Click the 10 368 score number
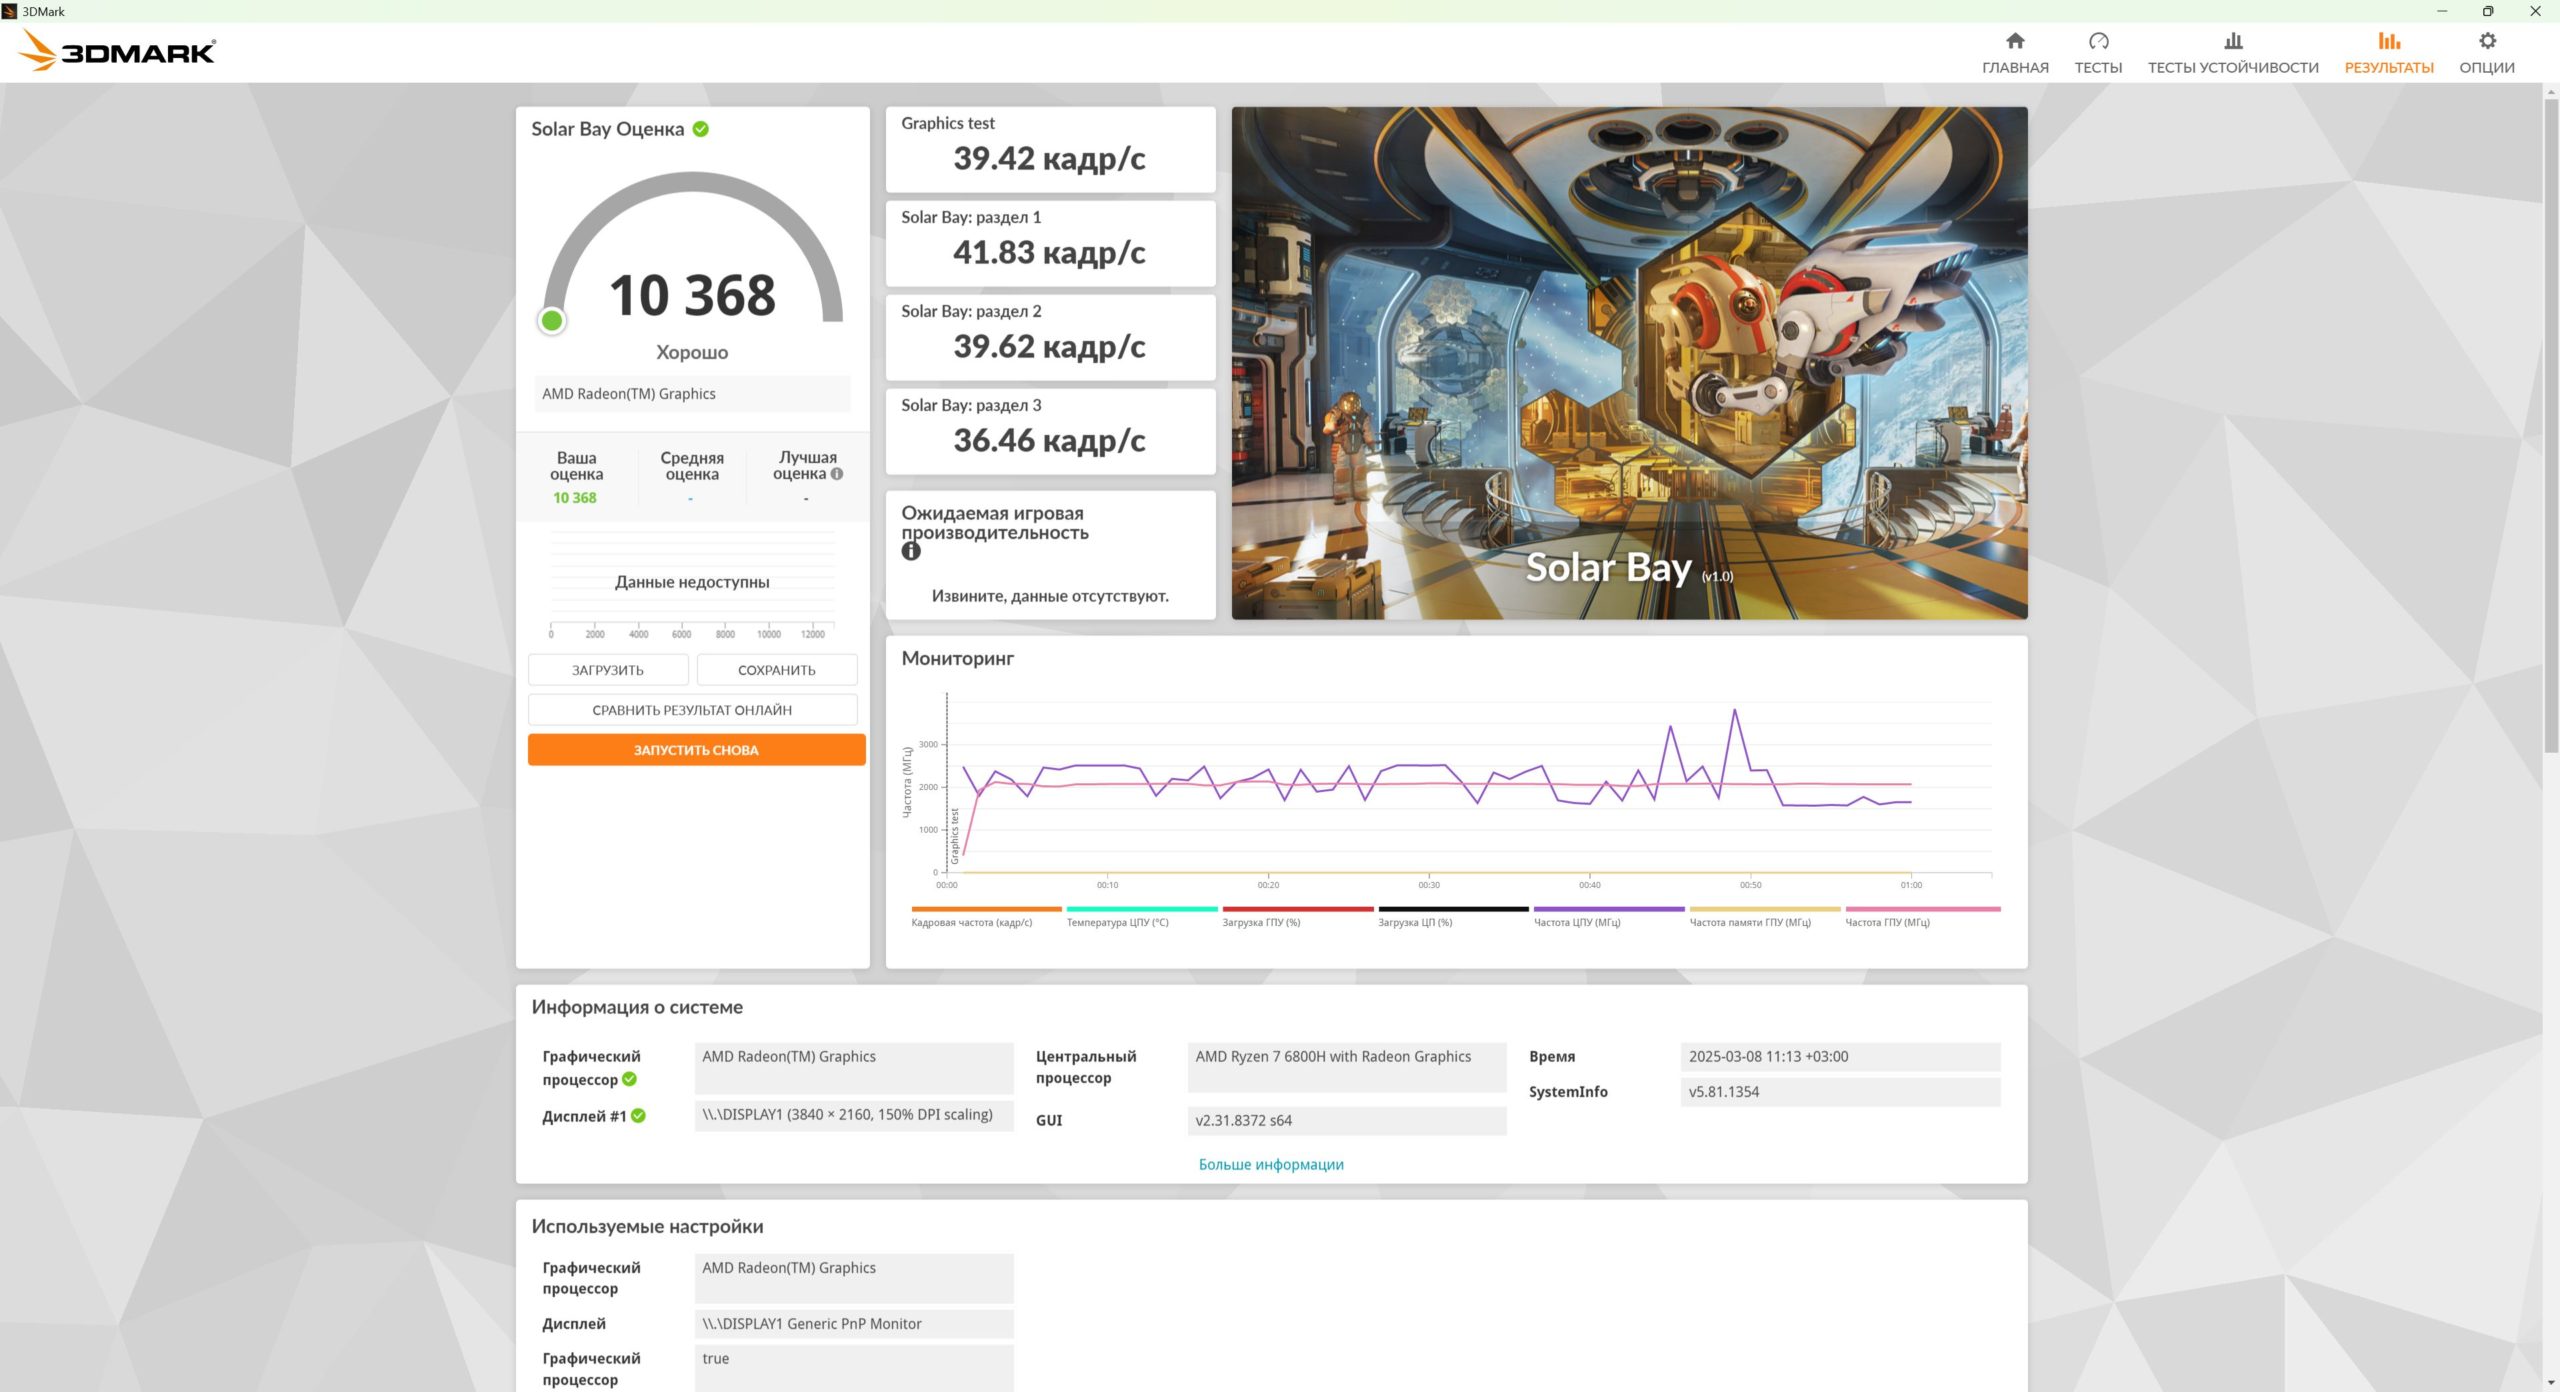 point(692,295)
